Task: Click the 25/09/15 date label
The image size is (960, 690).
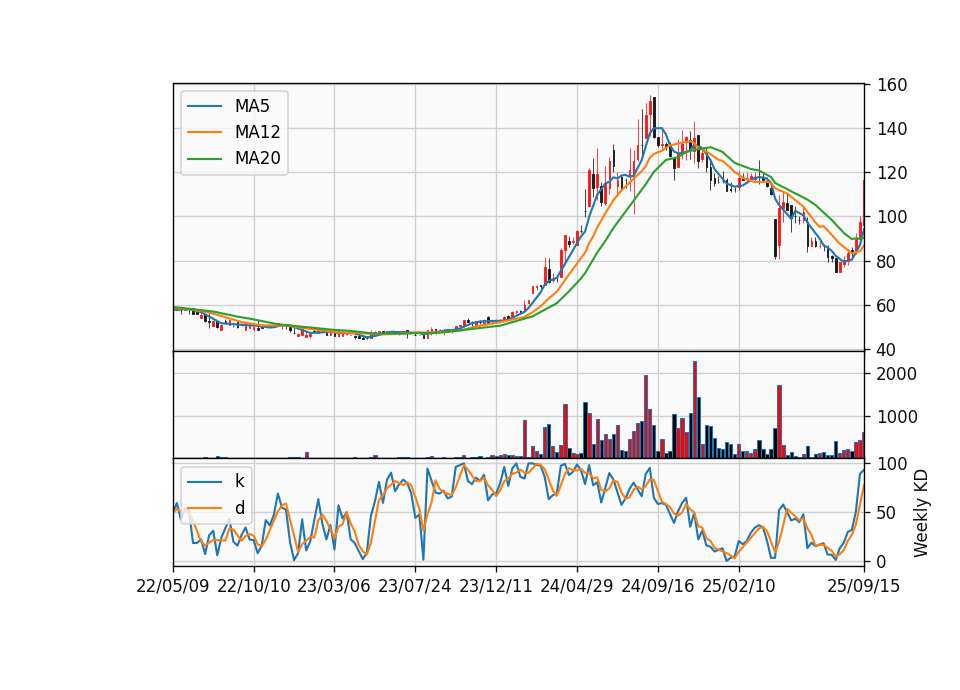Action: (864, 586)
